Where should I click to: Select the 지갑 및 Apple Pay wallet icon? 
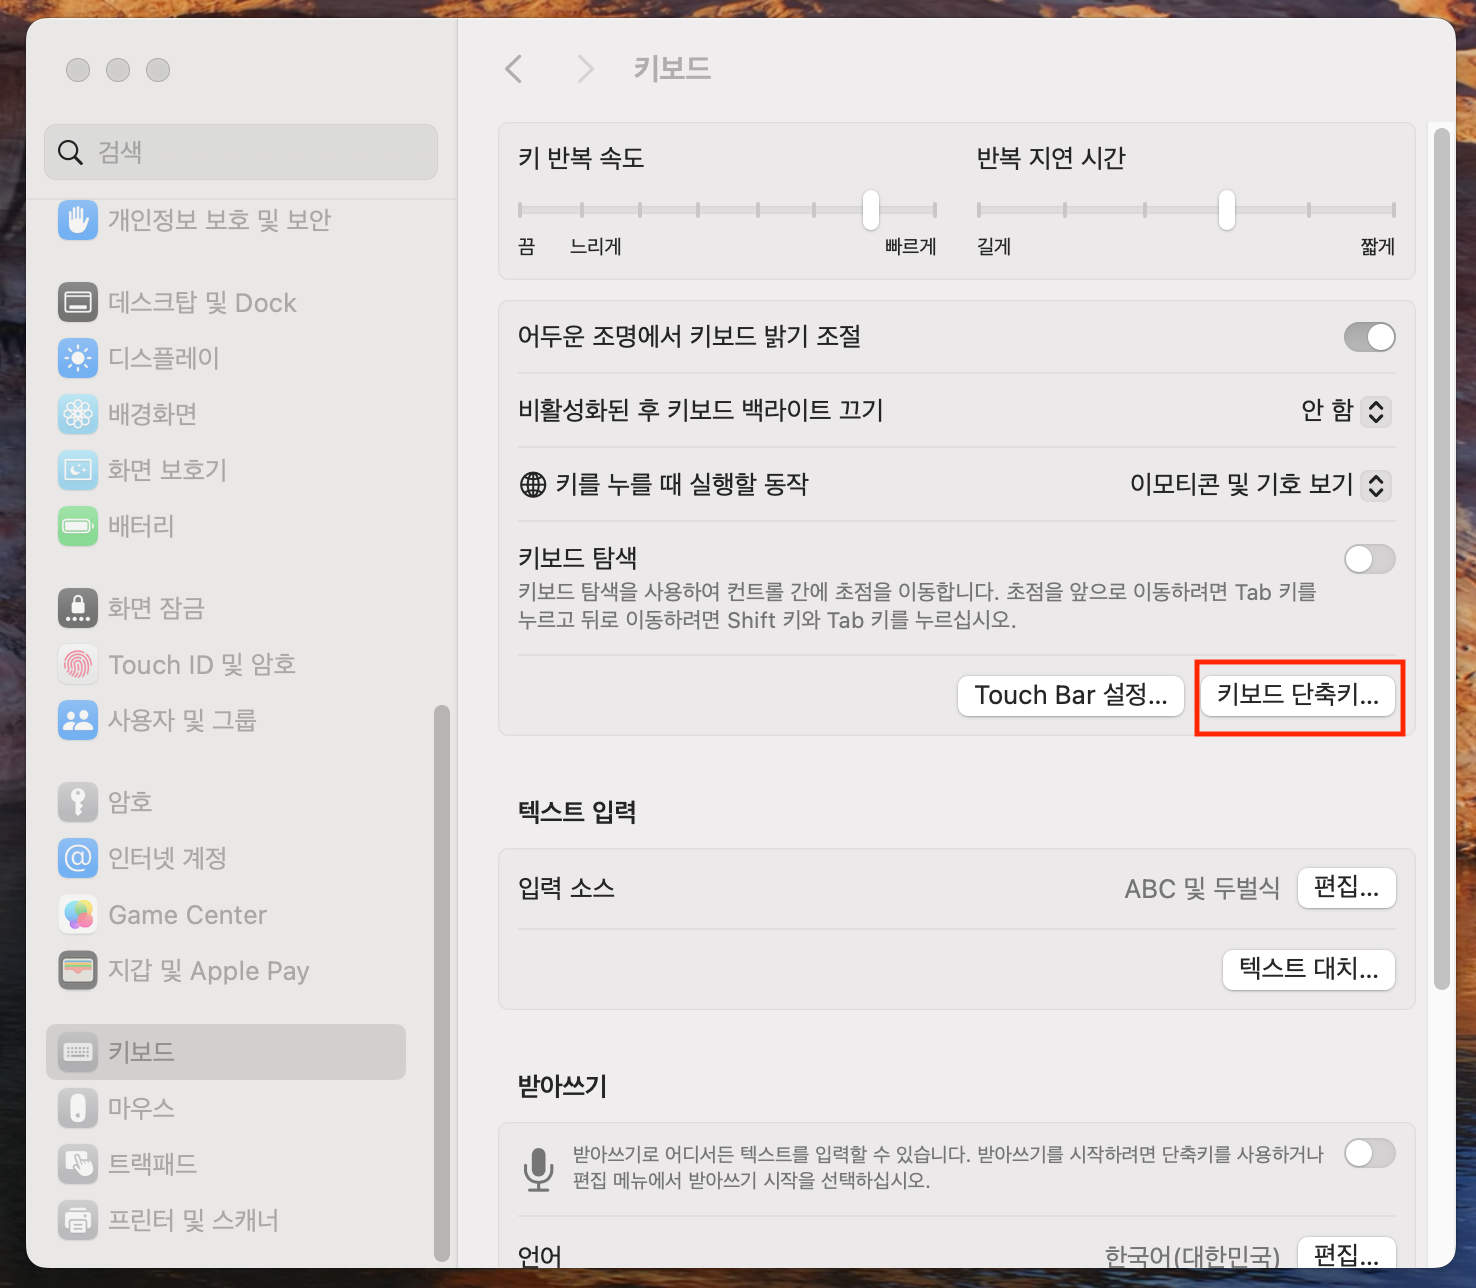coord(78,970)
